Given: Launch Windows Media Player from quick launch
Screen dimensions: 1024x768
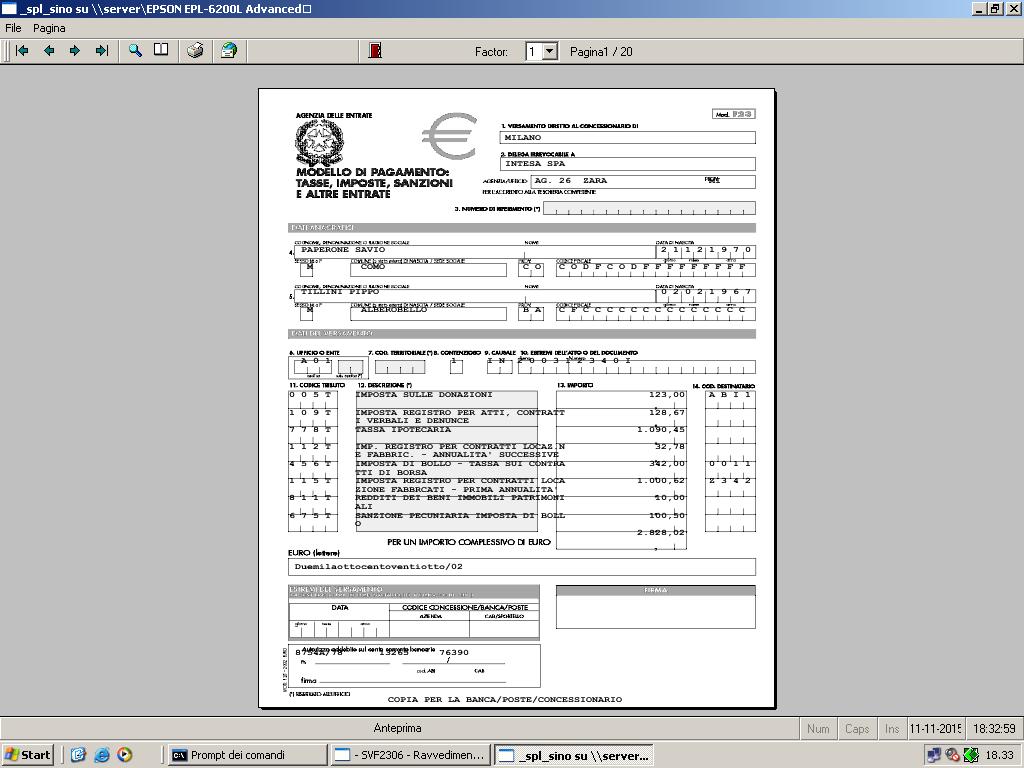Looking at the screenshot, I should pyautogui.click(x=125, y=755).
